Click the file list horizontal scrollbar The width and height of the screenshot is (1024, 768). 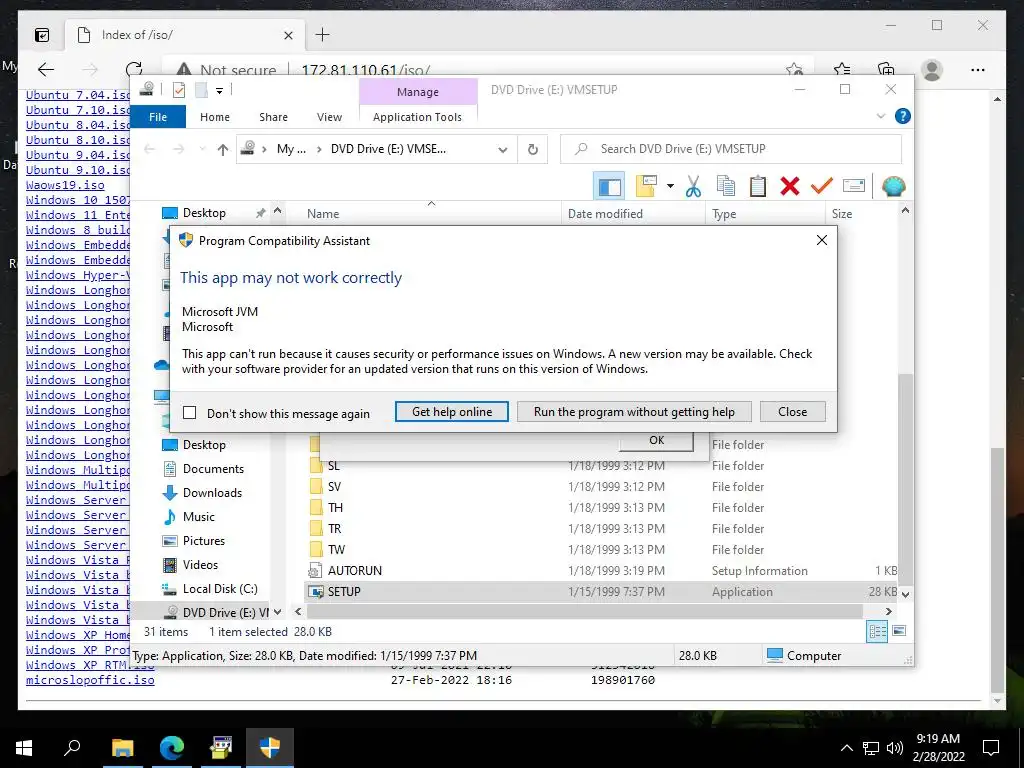(x=584, y=611)
